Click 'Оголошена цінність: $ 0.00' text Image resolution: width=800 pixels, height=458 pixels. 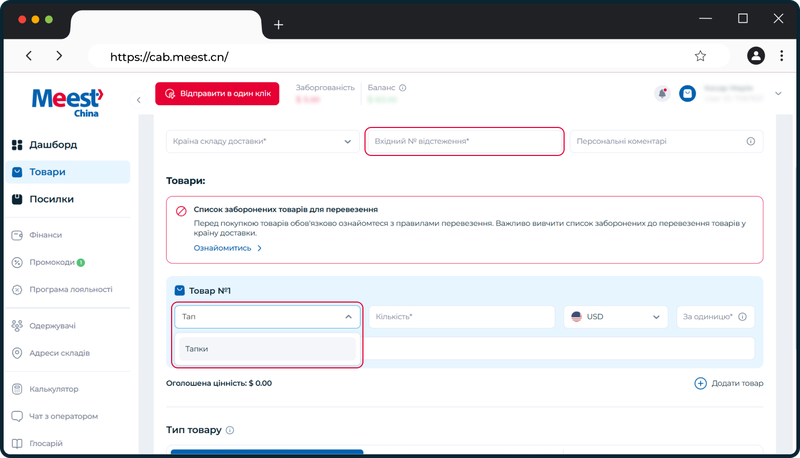(x=219, y=383)
